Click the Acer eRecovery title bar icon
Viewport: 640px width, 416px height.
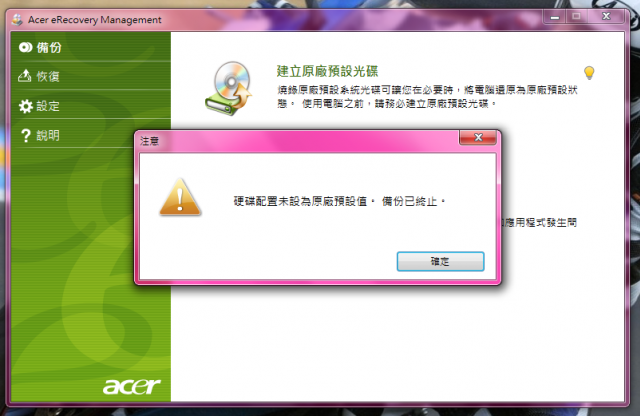(x=17, y=20)
